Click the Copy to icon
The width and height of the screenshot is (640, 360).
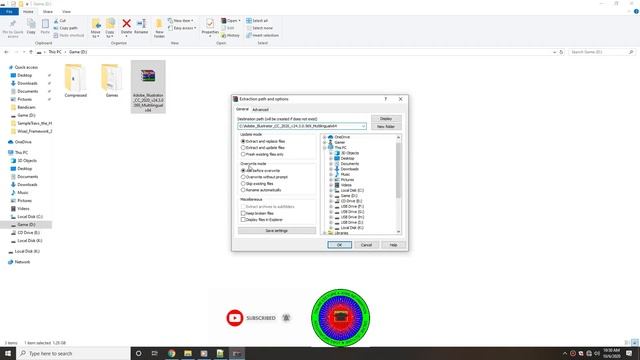[x=110, y=28]
